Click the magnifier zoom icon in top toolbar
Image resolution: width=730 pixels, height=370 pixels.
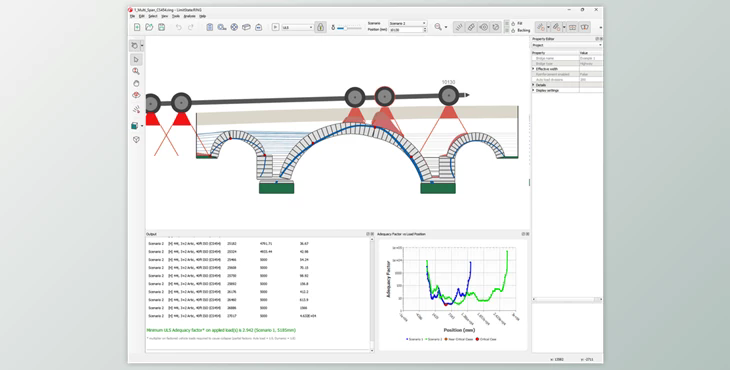pyautogui.click(x=438, y=27)
